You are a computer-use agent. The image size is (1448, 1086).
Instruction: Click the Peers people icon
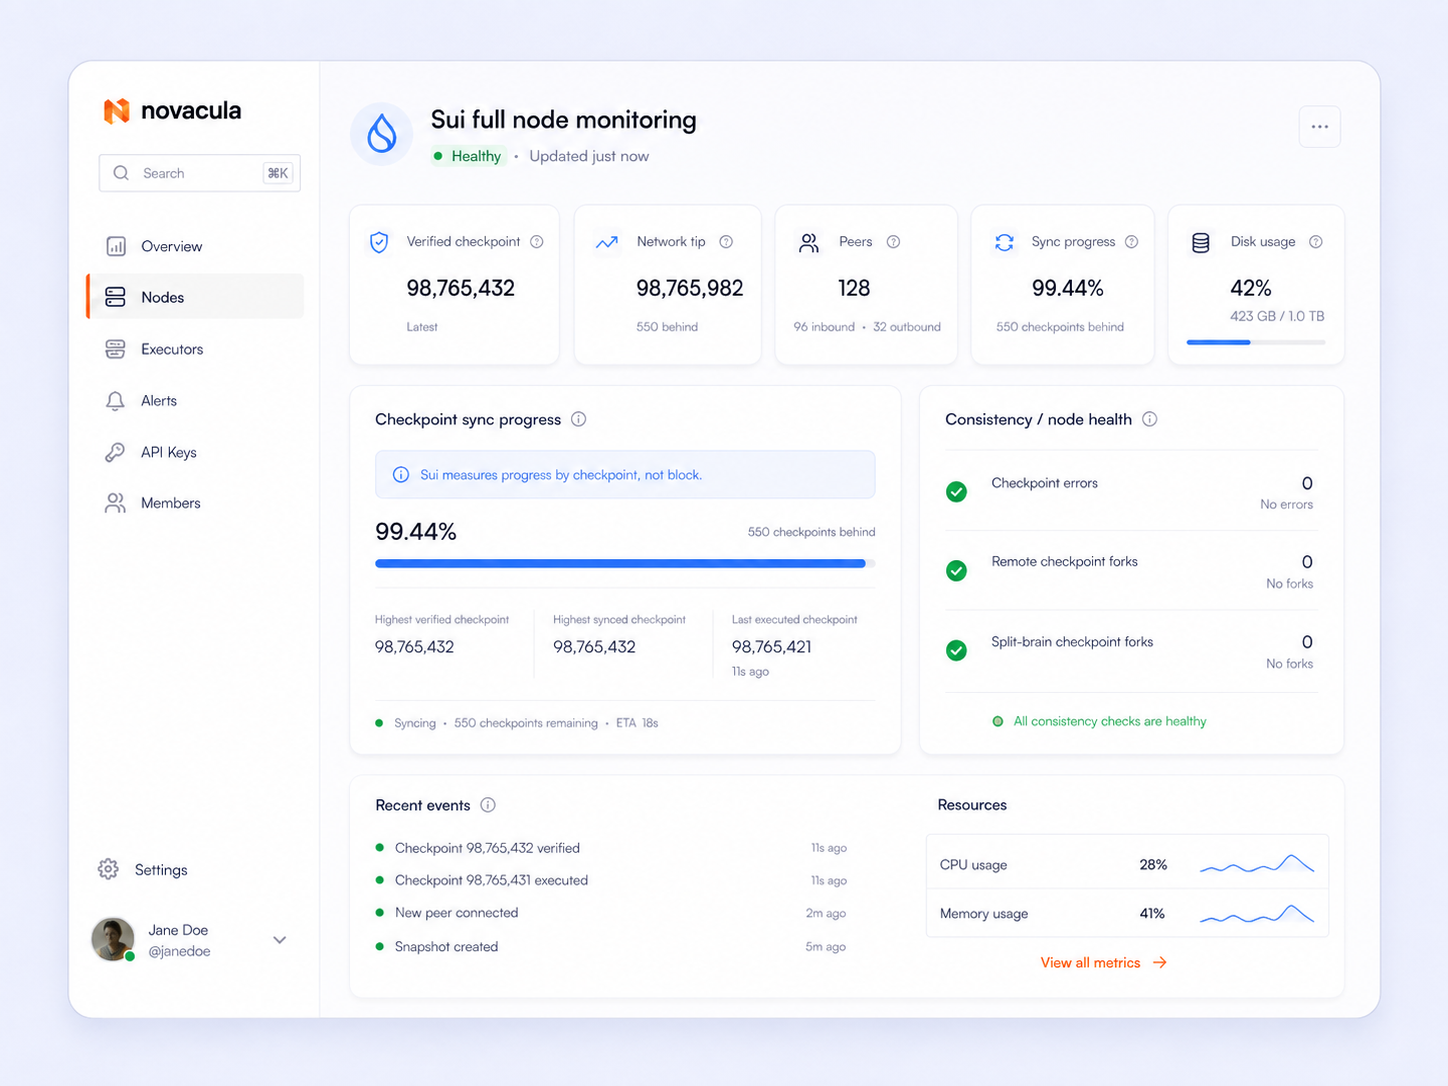click(809, 242)
